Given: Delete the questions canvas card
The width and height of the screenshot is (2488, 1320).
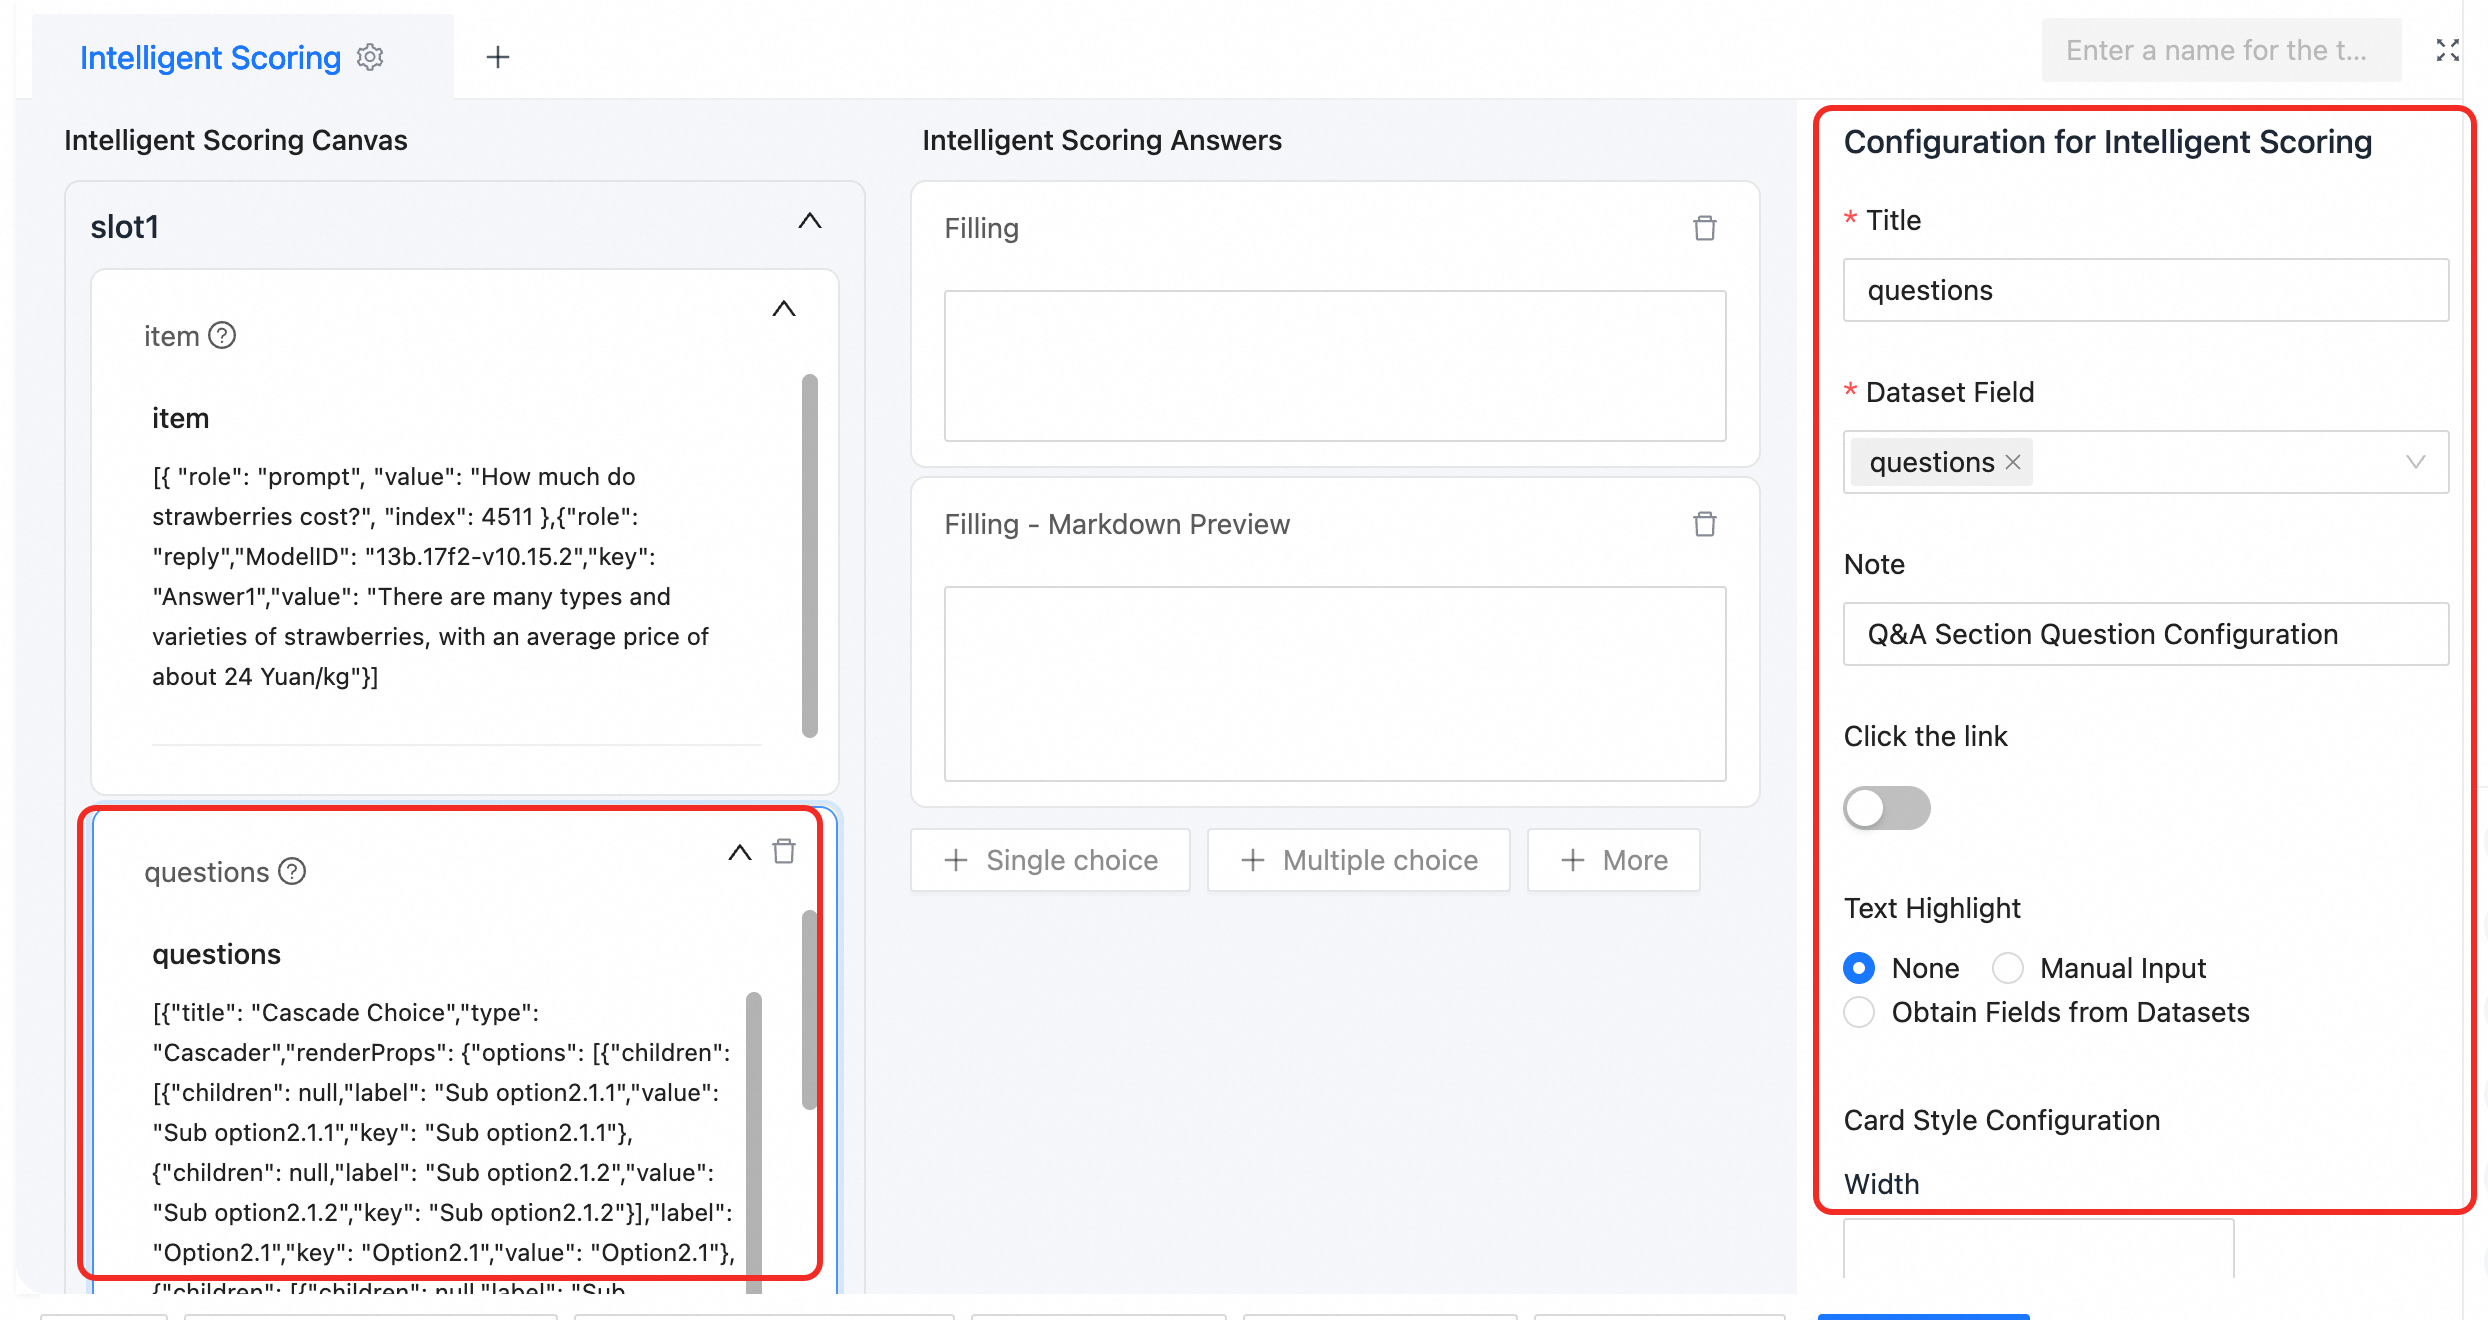Looking at the screenshot, I should click(x=784, y=851).
